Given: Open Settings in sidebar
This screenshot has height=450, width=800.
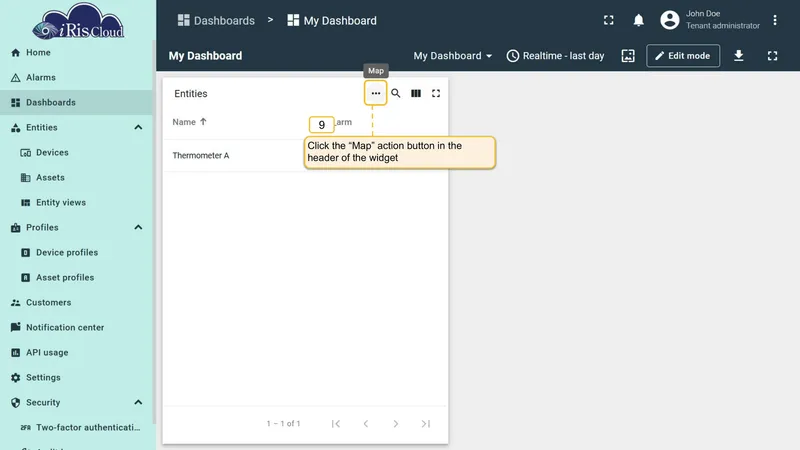Looking at the screenshot, I should click(x=76, y=378).
